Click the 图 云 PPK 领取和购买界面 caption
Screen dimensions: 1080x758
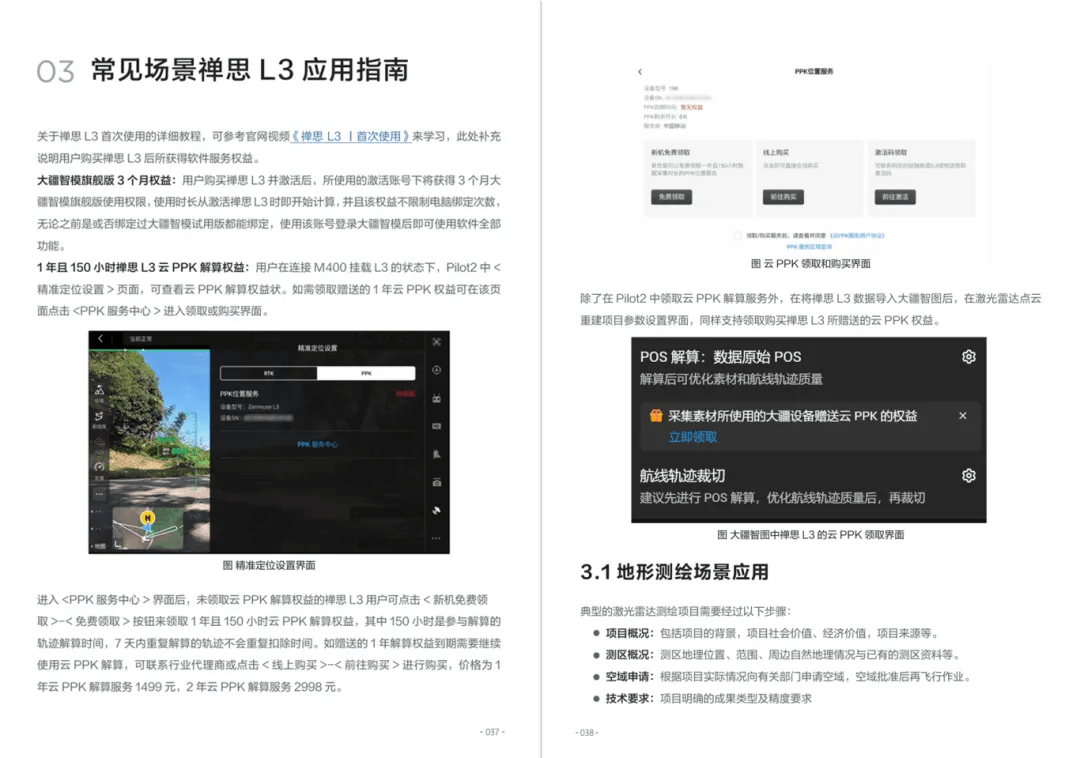pyautogui.click(x=810, y=264)
